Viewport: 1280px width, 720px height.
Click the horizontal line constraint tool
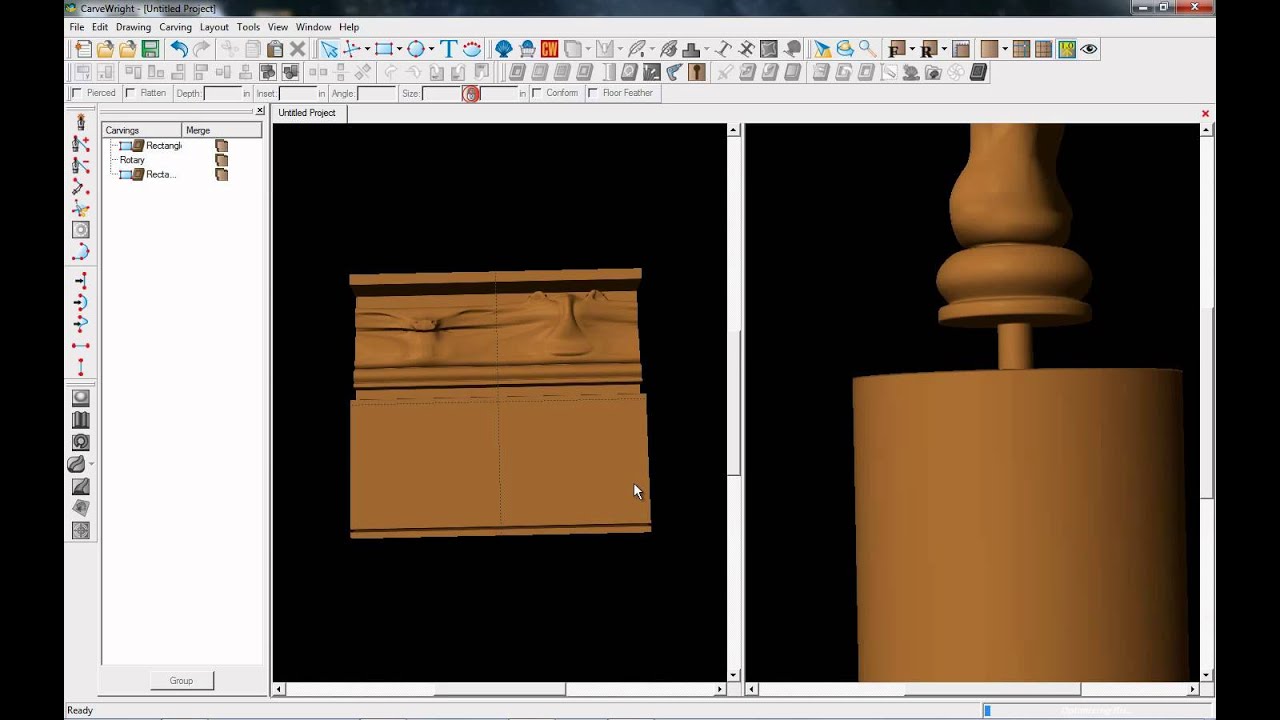pos(81,345)
